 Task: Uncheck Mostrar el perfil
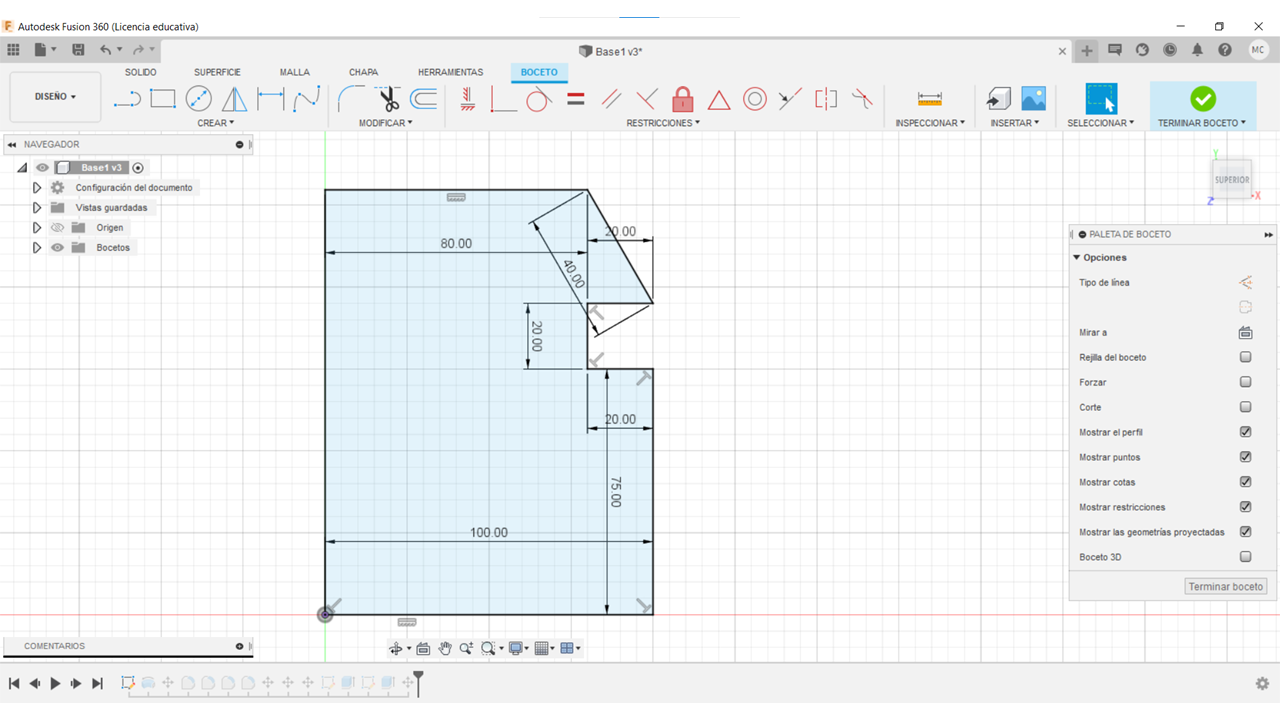click(x=1246, y=432)
